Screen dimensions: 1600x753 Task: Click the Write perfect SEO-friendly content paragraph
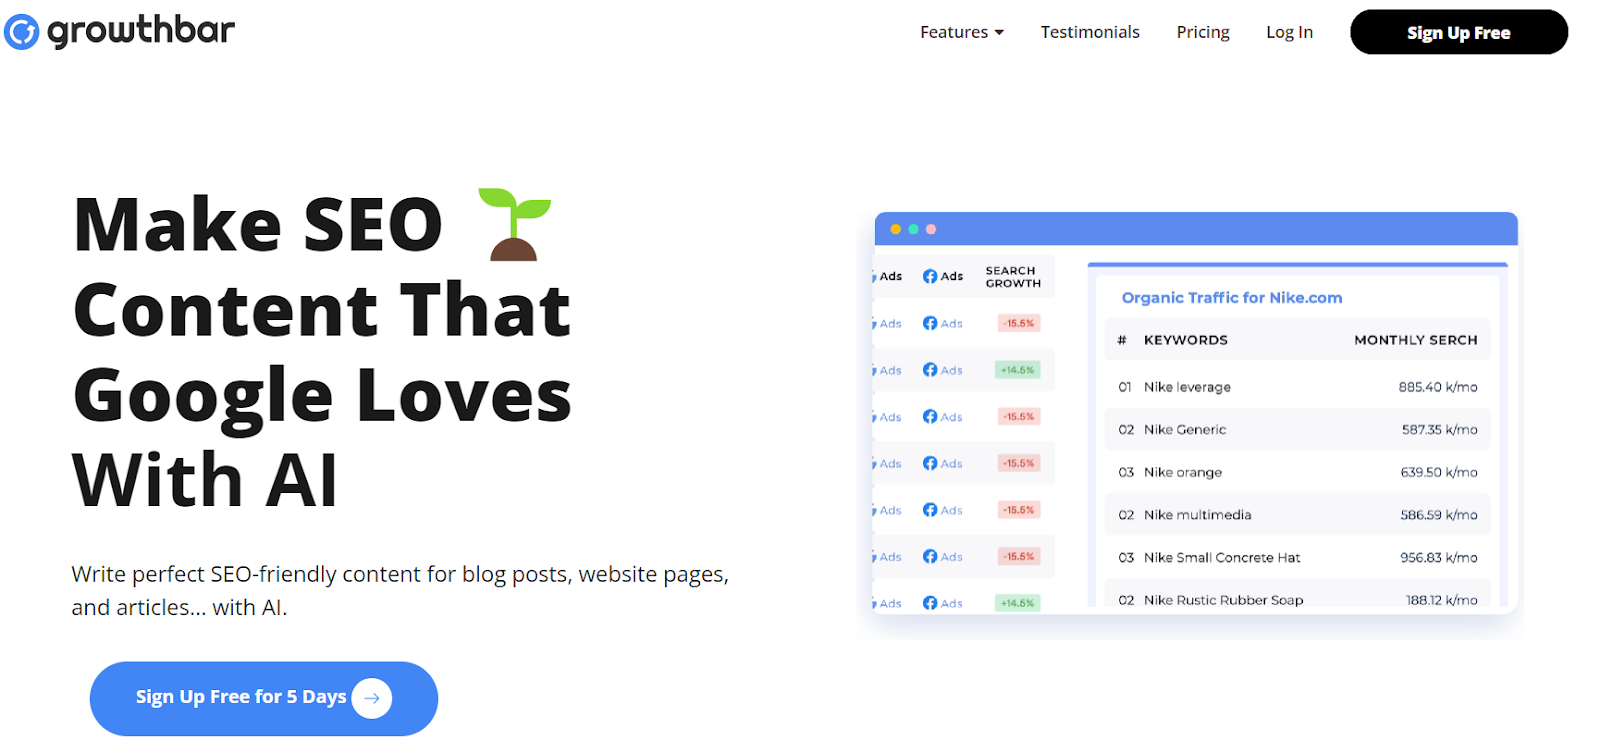tap(400, 590)
